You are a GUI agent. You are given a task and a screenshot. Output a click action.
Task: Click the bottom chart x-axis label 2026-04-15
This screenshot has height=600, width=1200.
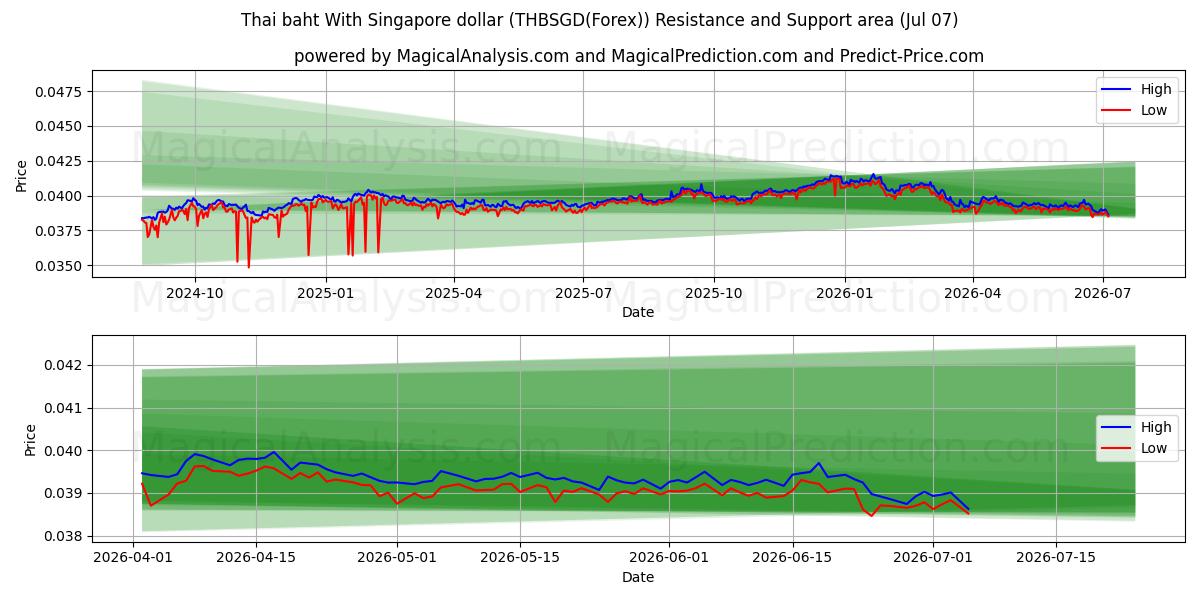(x=257, y=559)
